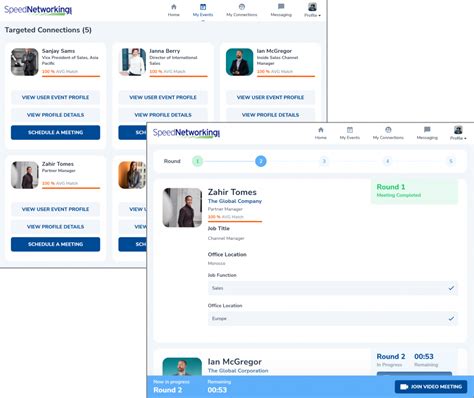Click Zahir Tomes photo in Targeted Connections
Viewport: 474px width, 398px height.
[25, 175]
